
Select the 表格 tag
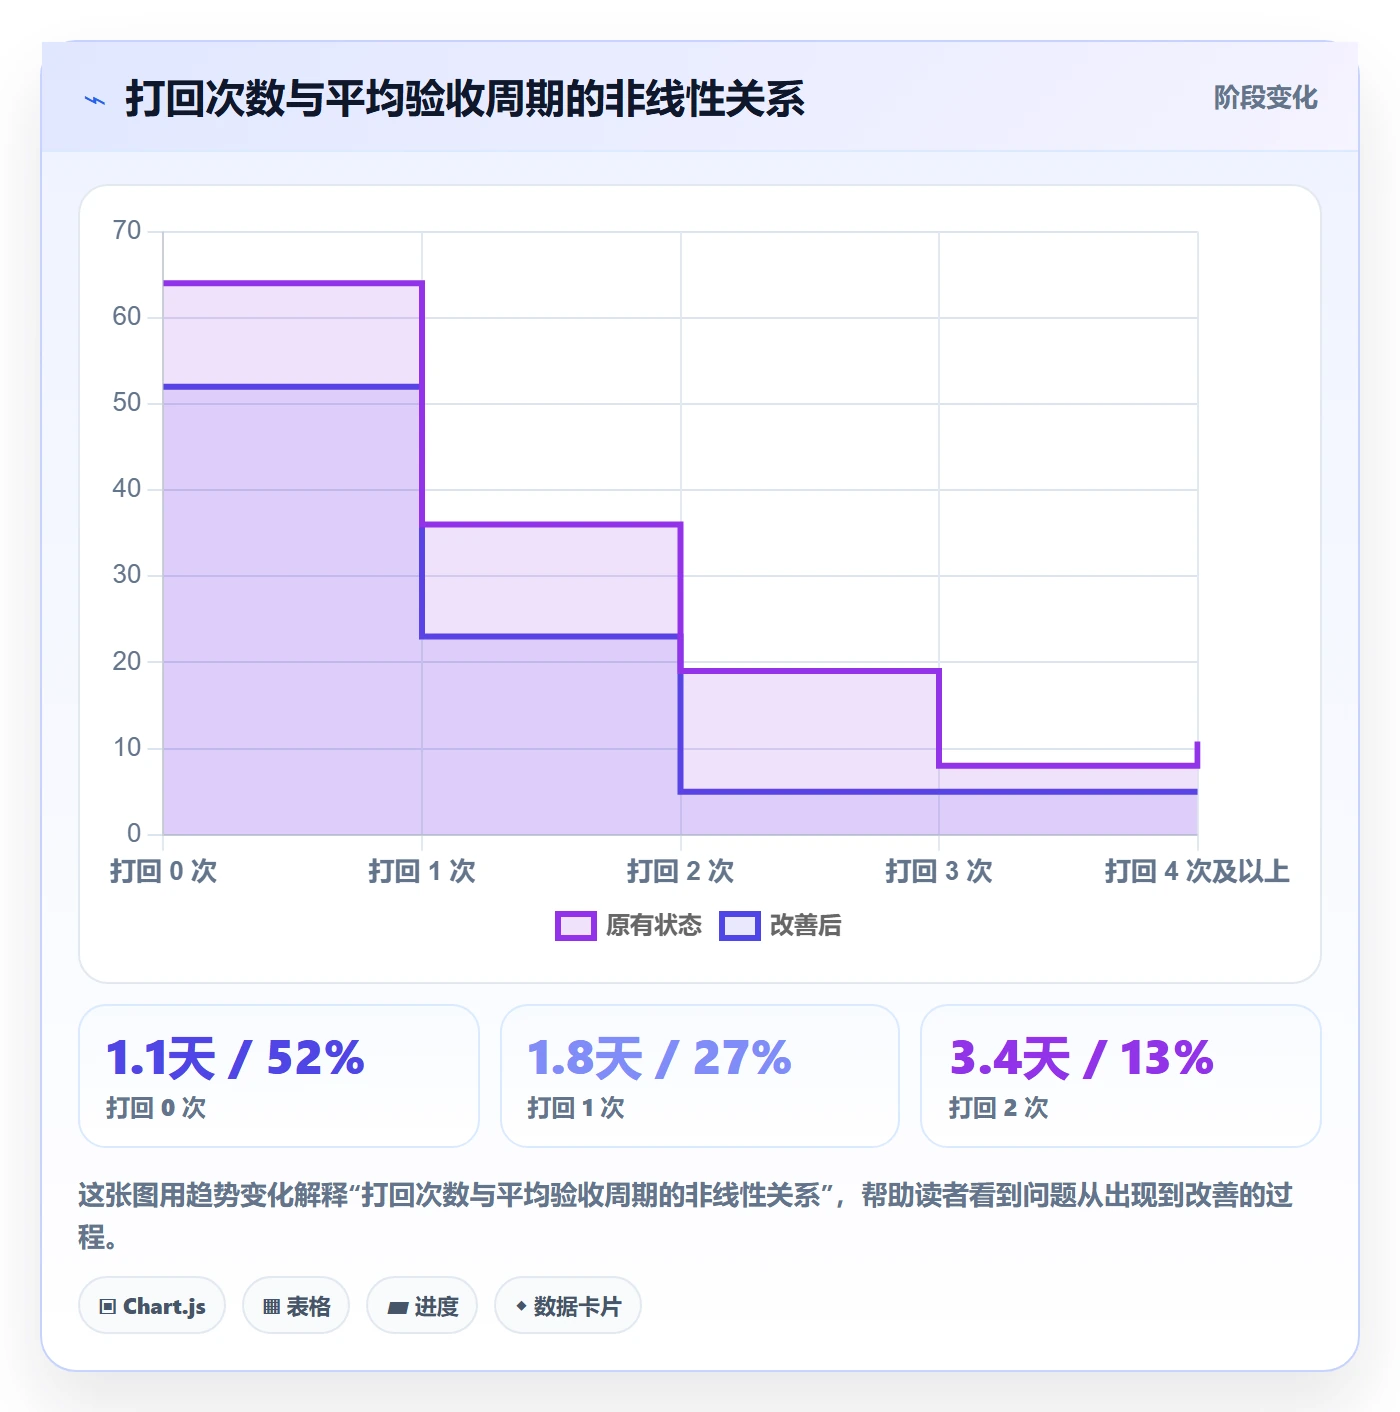click(x=296, y=1306)
